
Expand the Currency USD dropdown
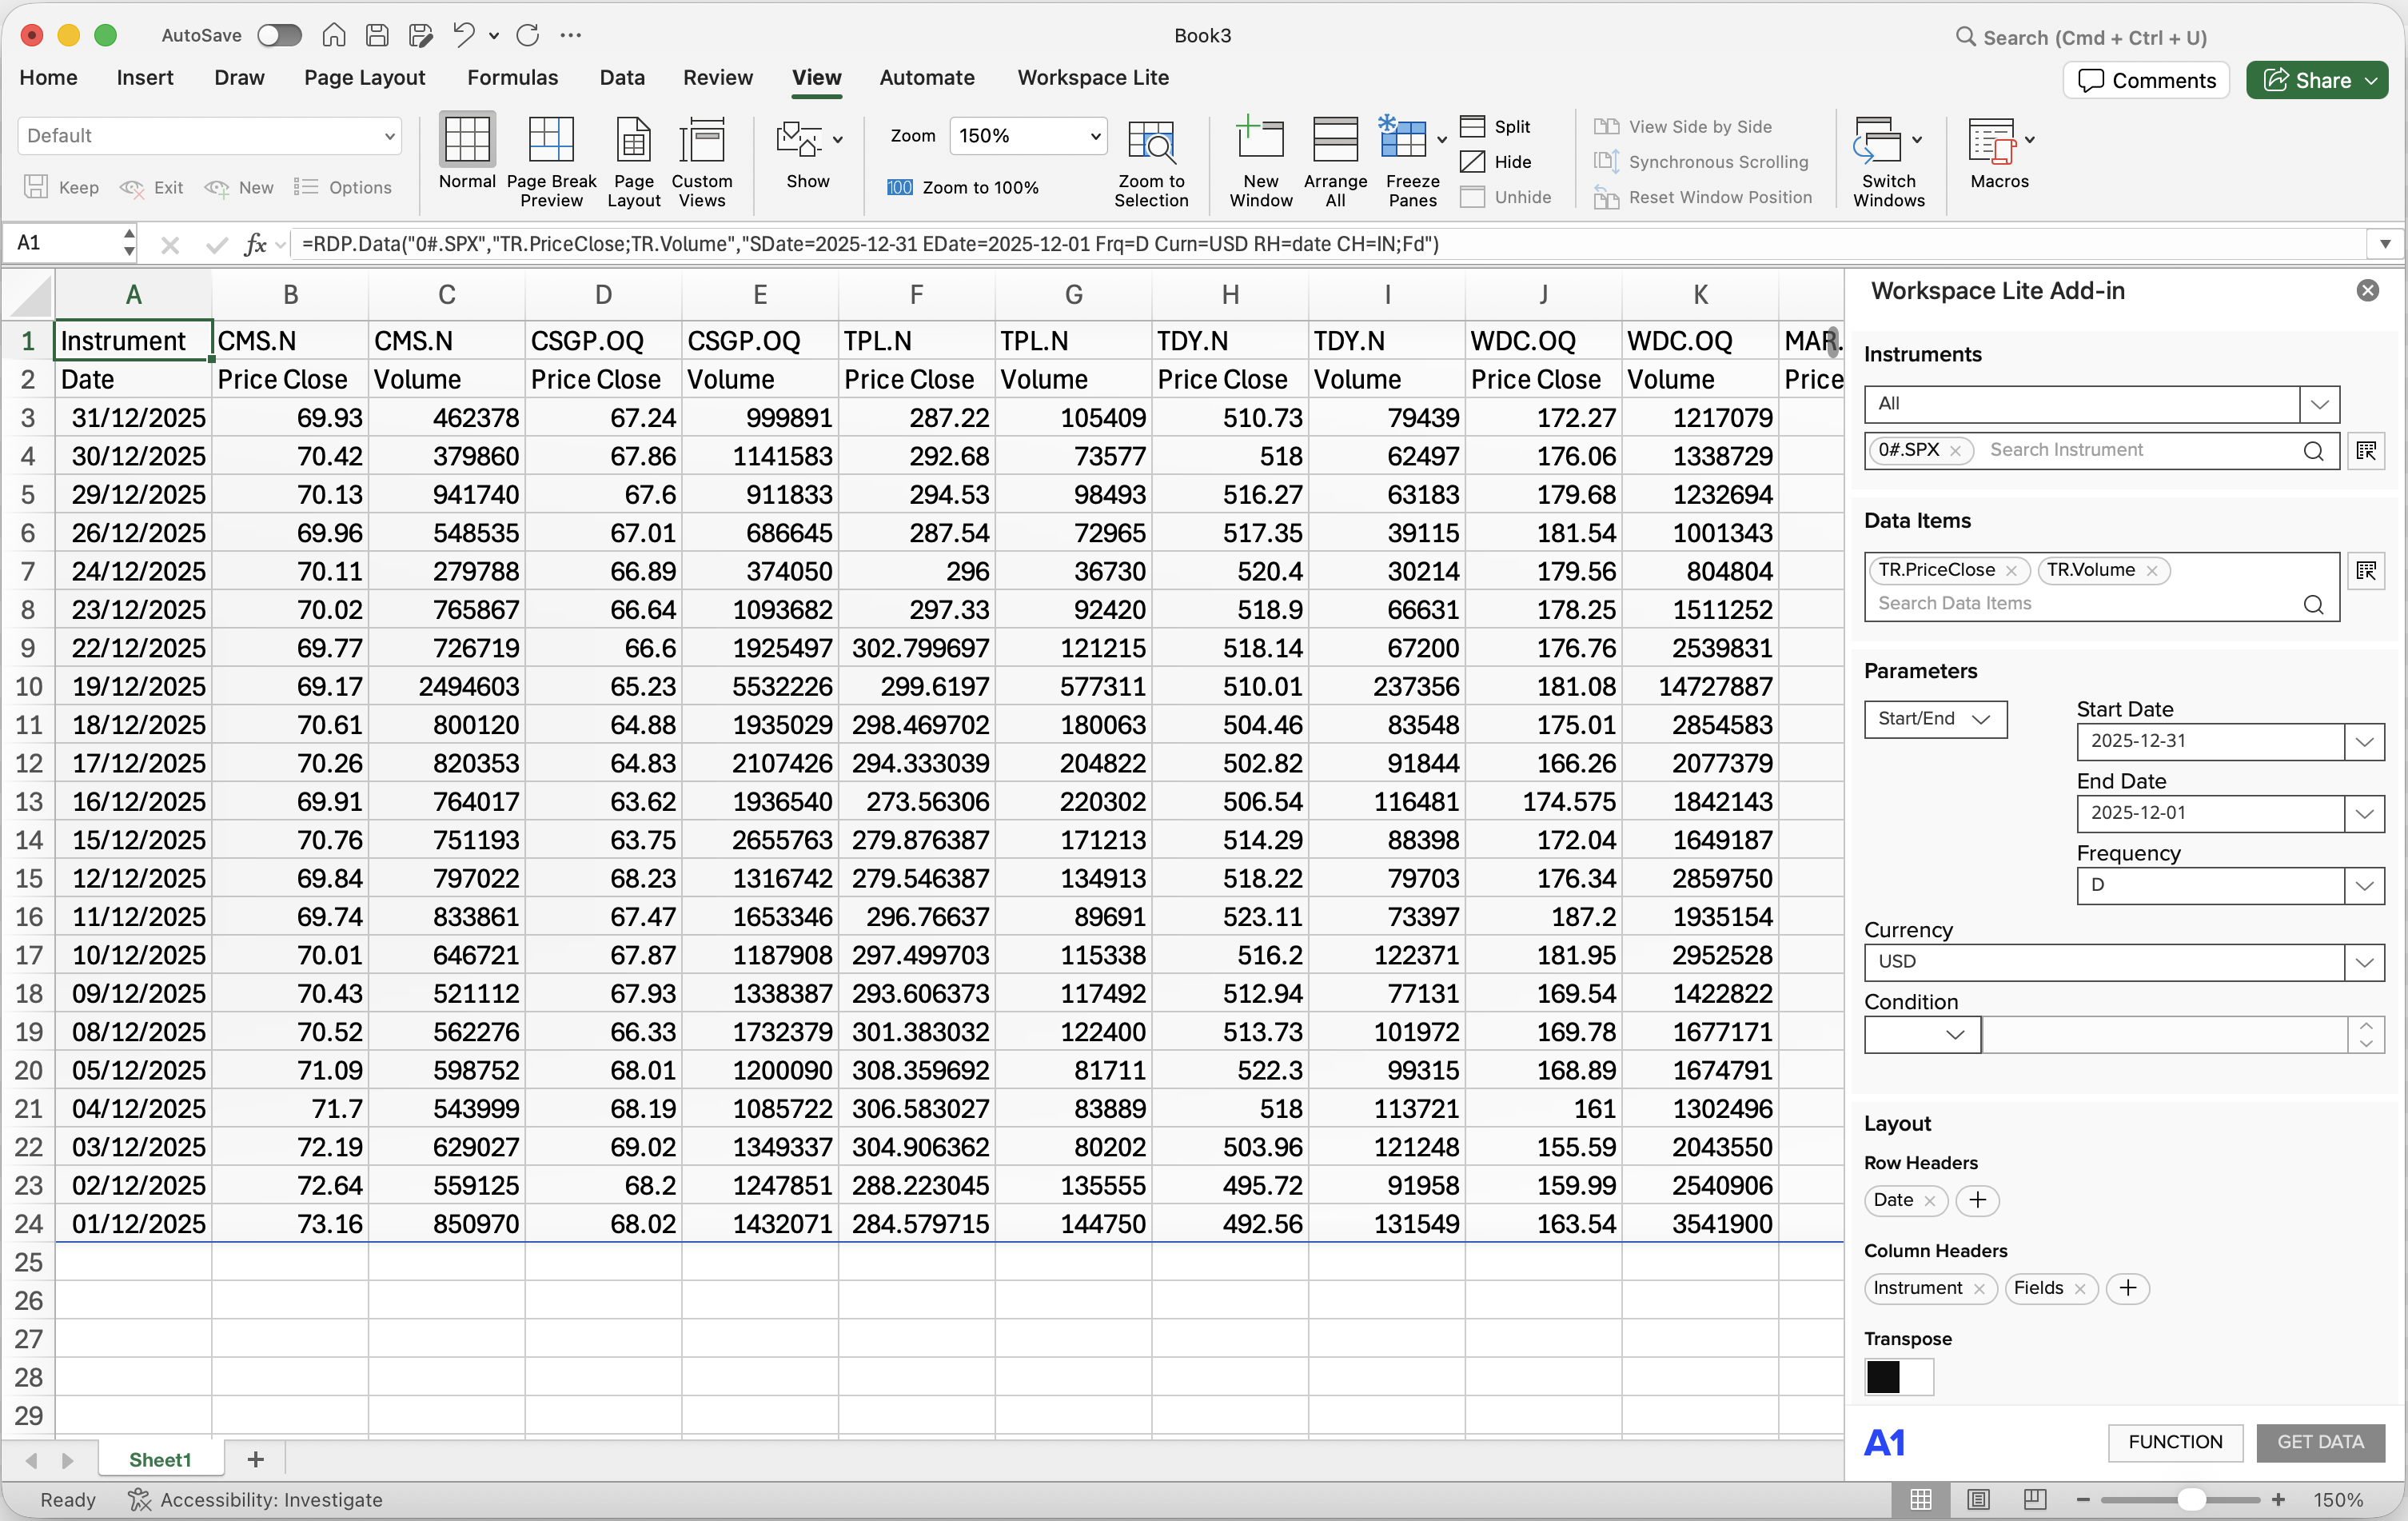2364,963
